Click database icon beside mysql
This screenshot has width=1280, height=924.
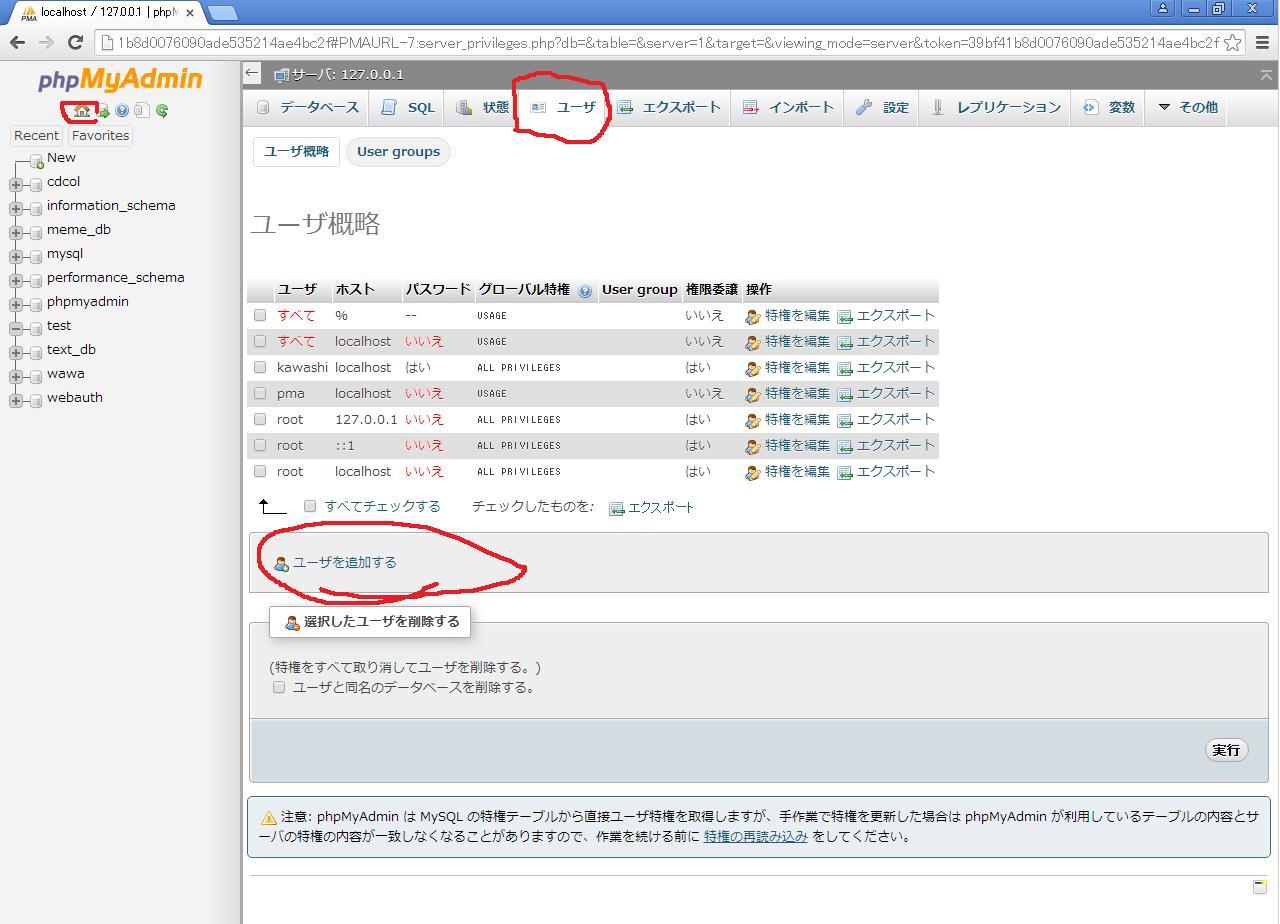(36, 256)
